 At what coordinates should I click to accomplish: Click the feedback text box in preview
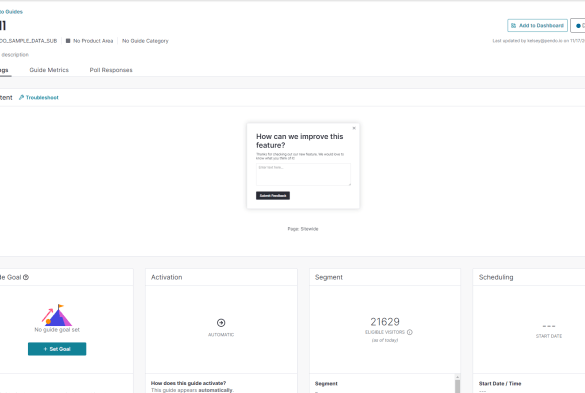[x=303, y=174]
